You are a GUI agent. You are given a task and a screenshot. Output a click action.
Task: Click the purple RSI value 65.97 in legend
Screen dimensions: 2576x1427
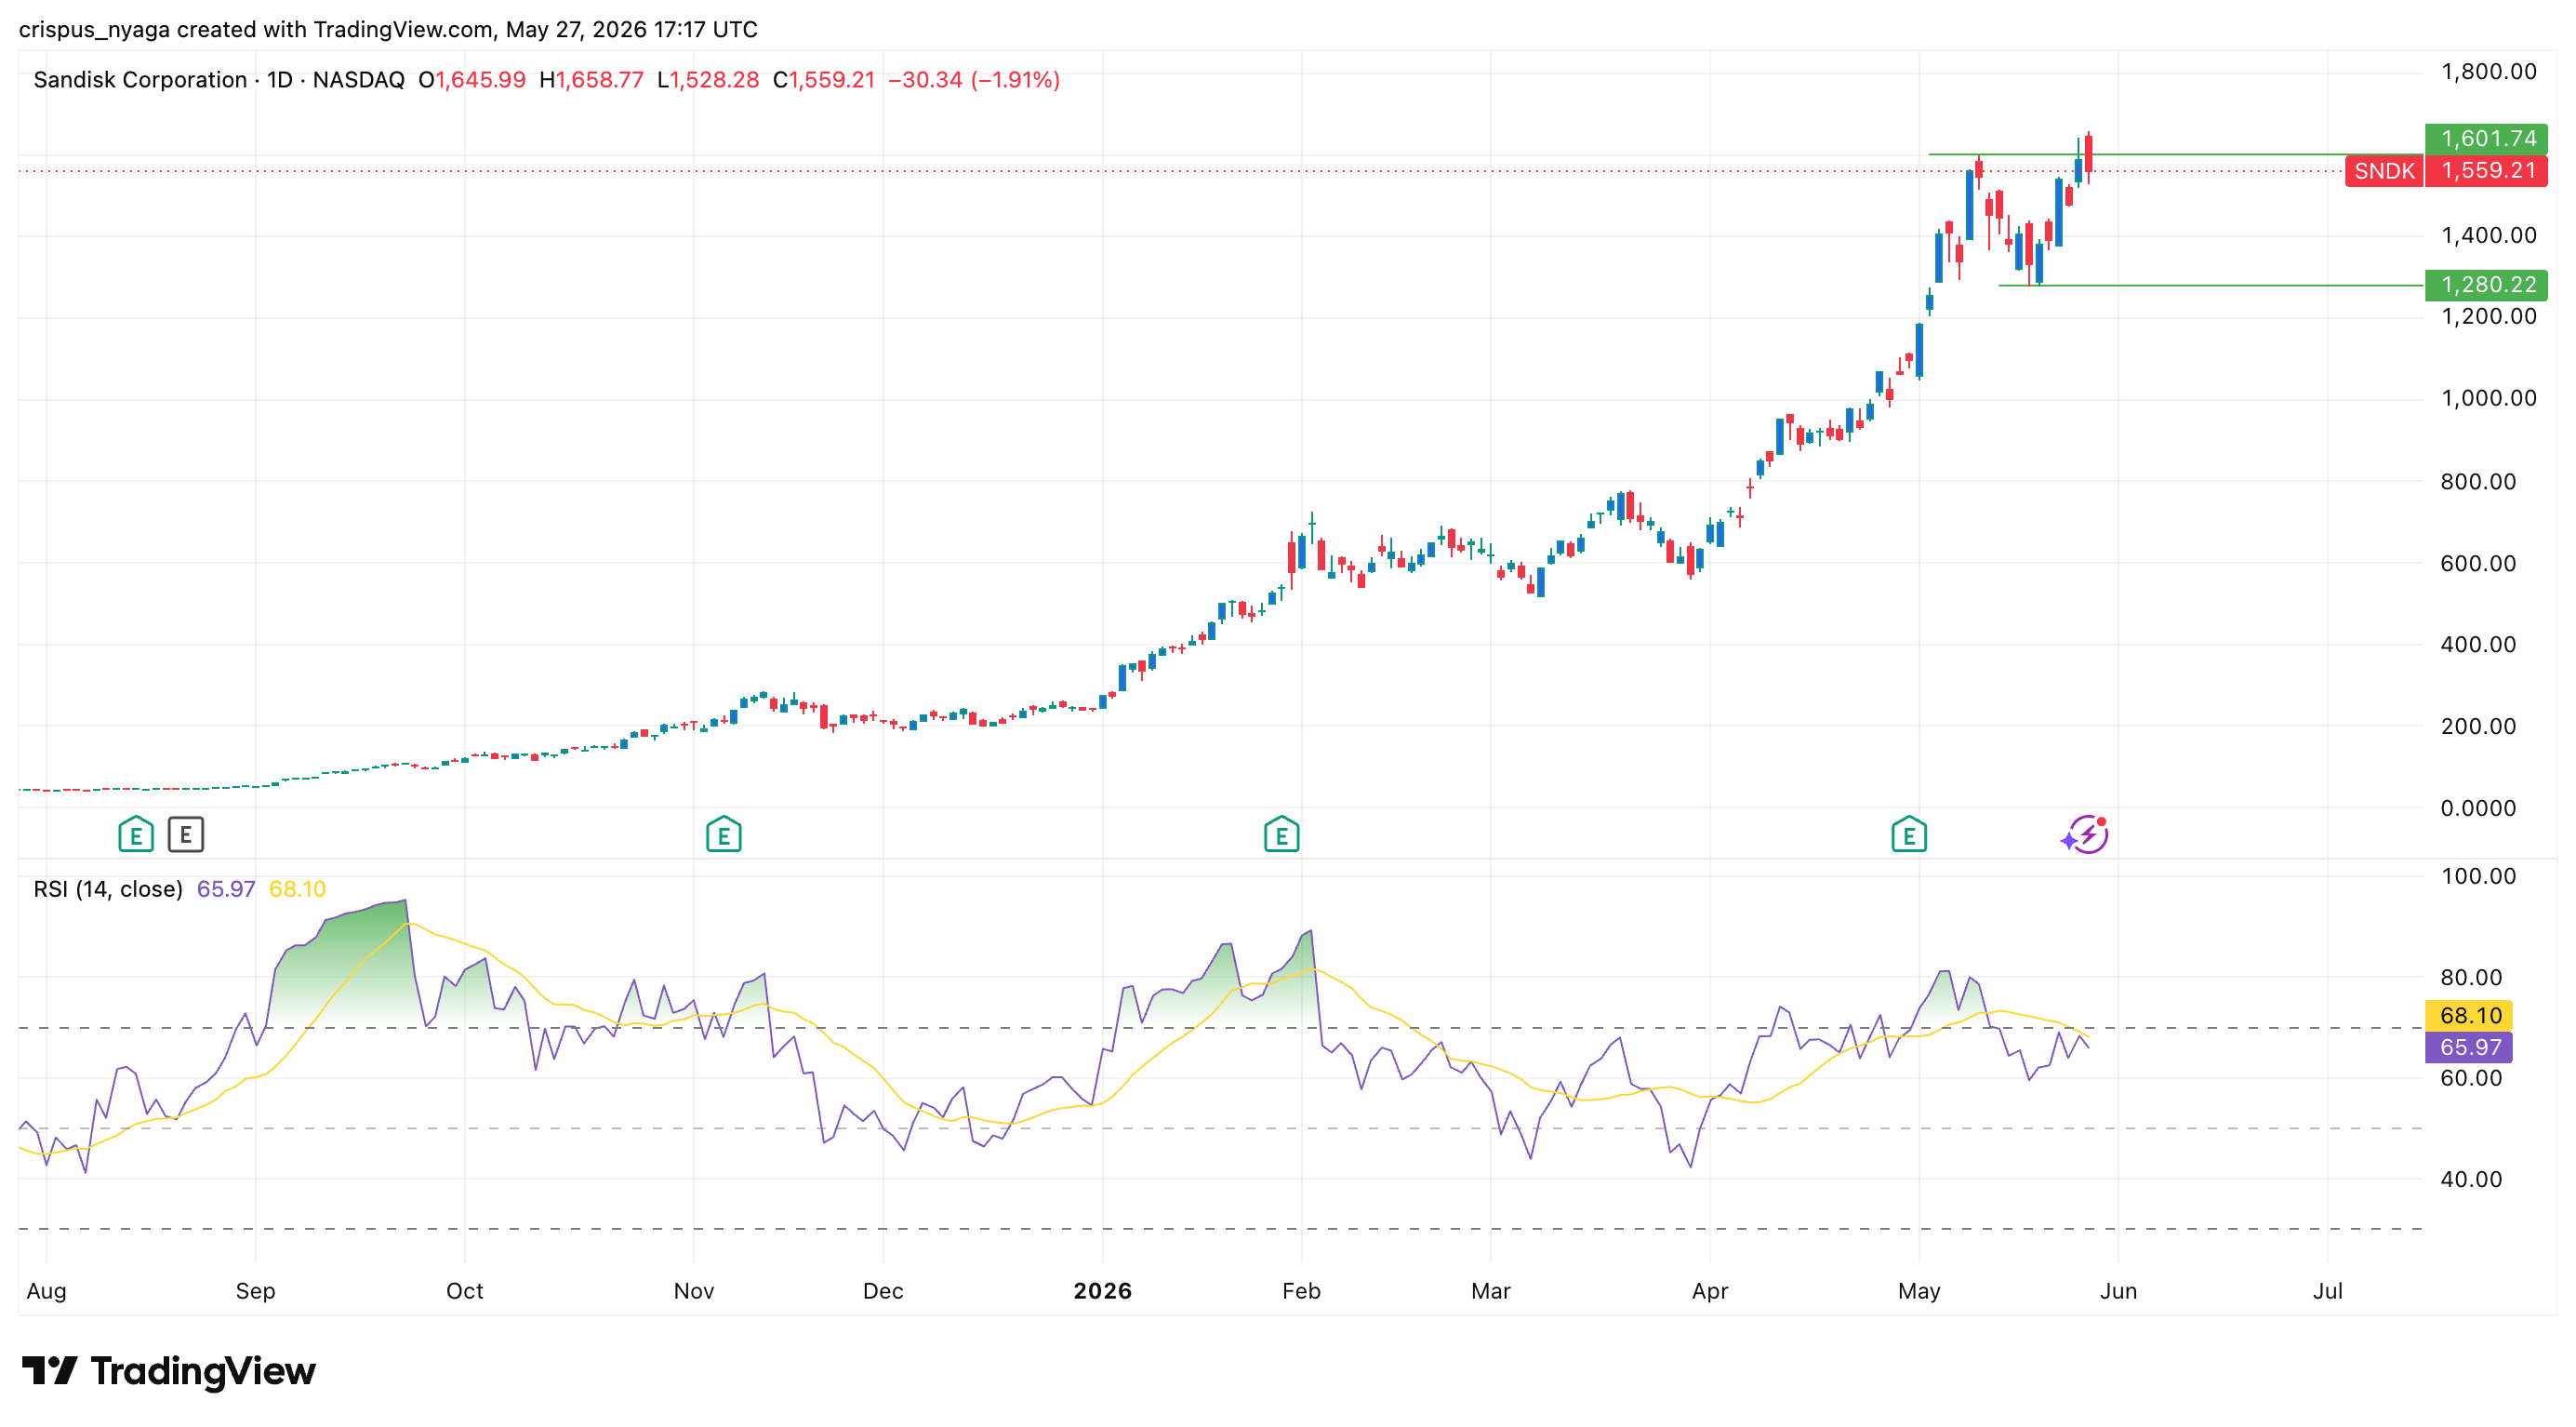tap(226, 889)
